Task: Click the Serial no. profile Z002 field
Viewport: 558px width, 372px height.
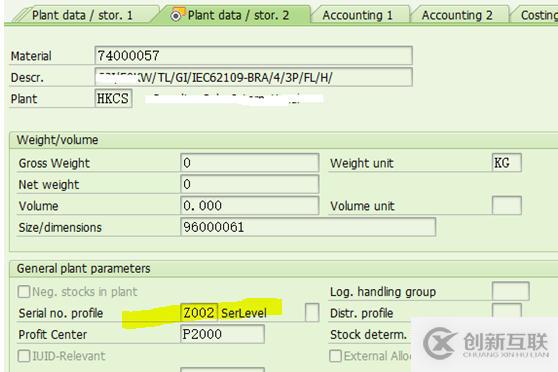Action: coord(199,313)
